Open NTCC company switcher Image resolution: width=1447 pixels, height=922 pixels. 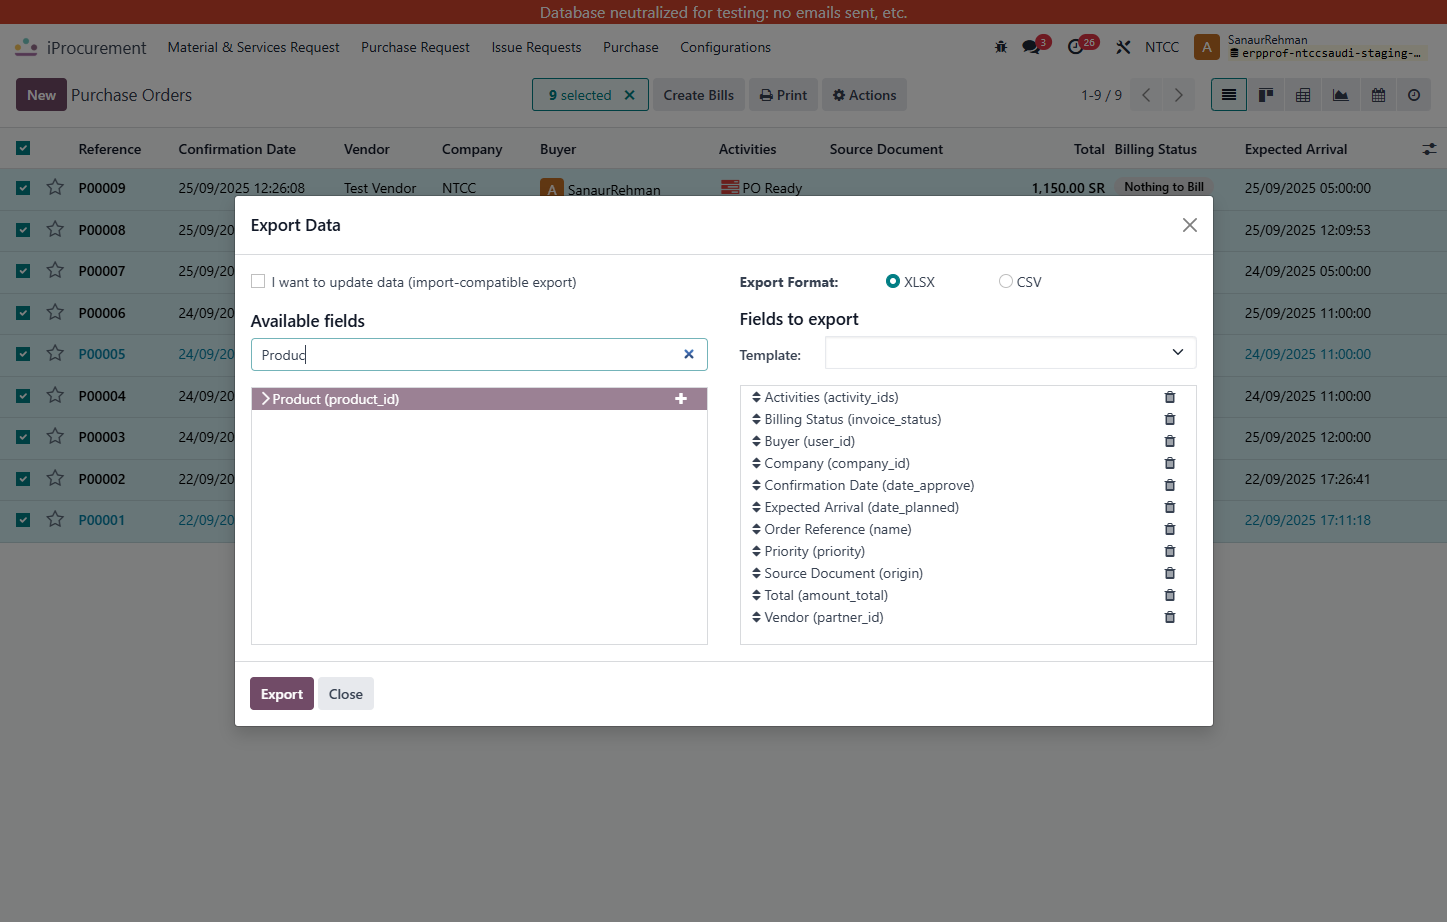[x=1162, y=47]
